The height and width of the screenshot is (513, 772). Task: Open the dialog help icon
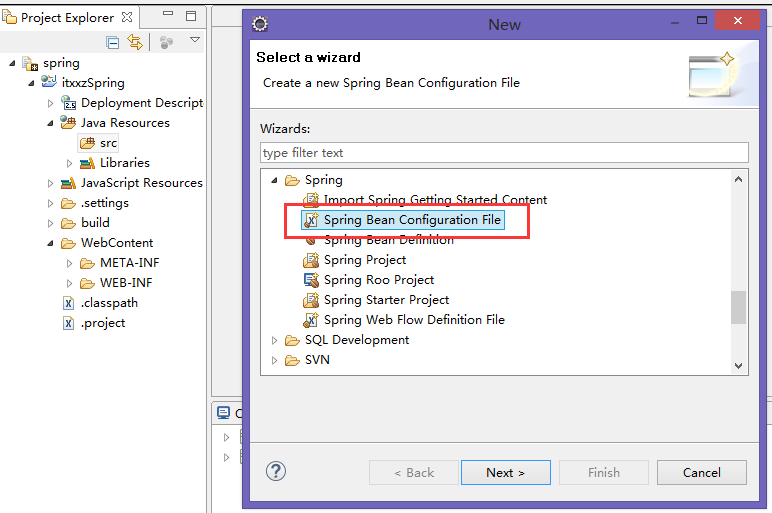[276, 471]
